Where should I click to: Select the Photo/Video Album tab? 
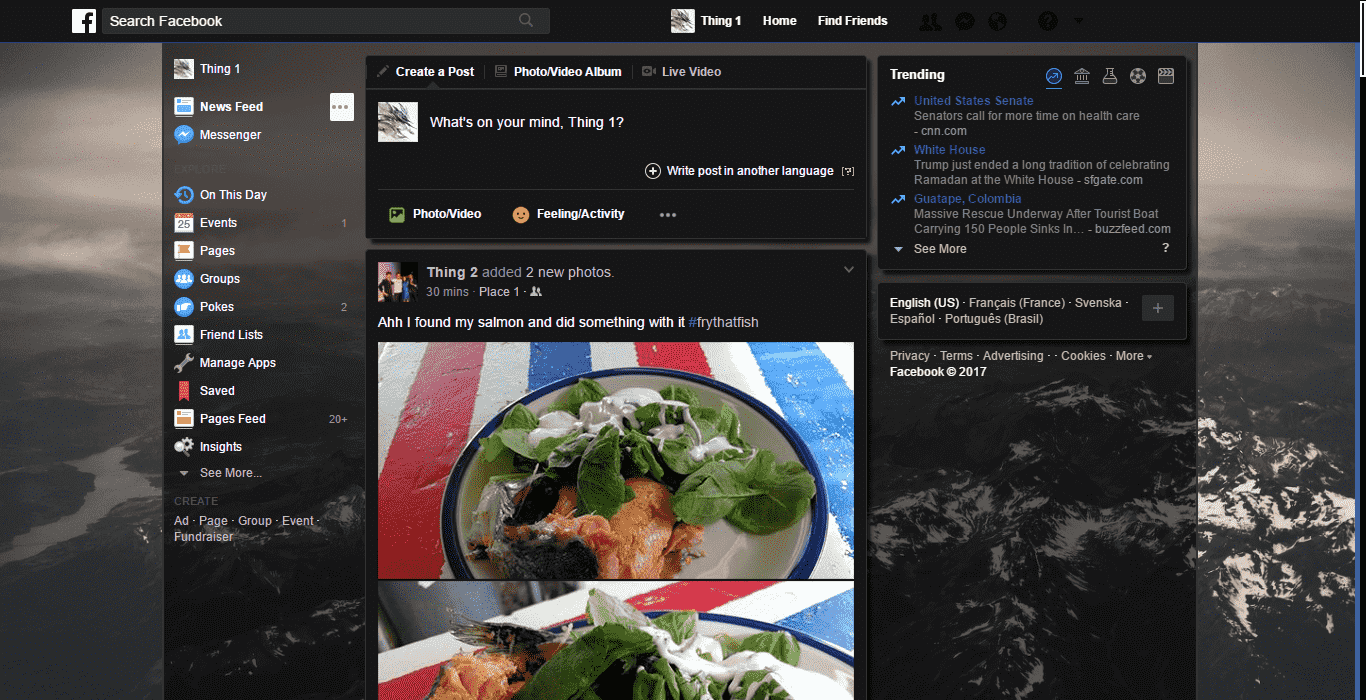(558, 72)
